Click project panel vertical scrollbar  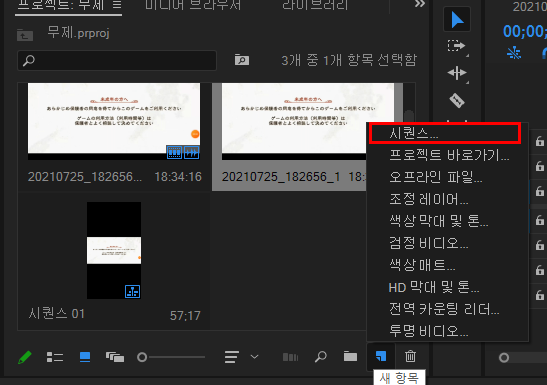(x=409, y=116)
